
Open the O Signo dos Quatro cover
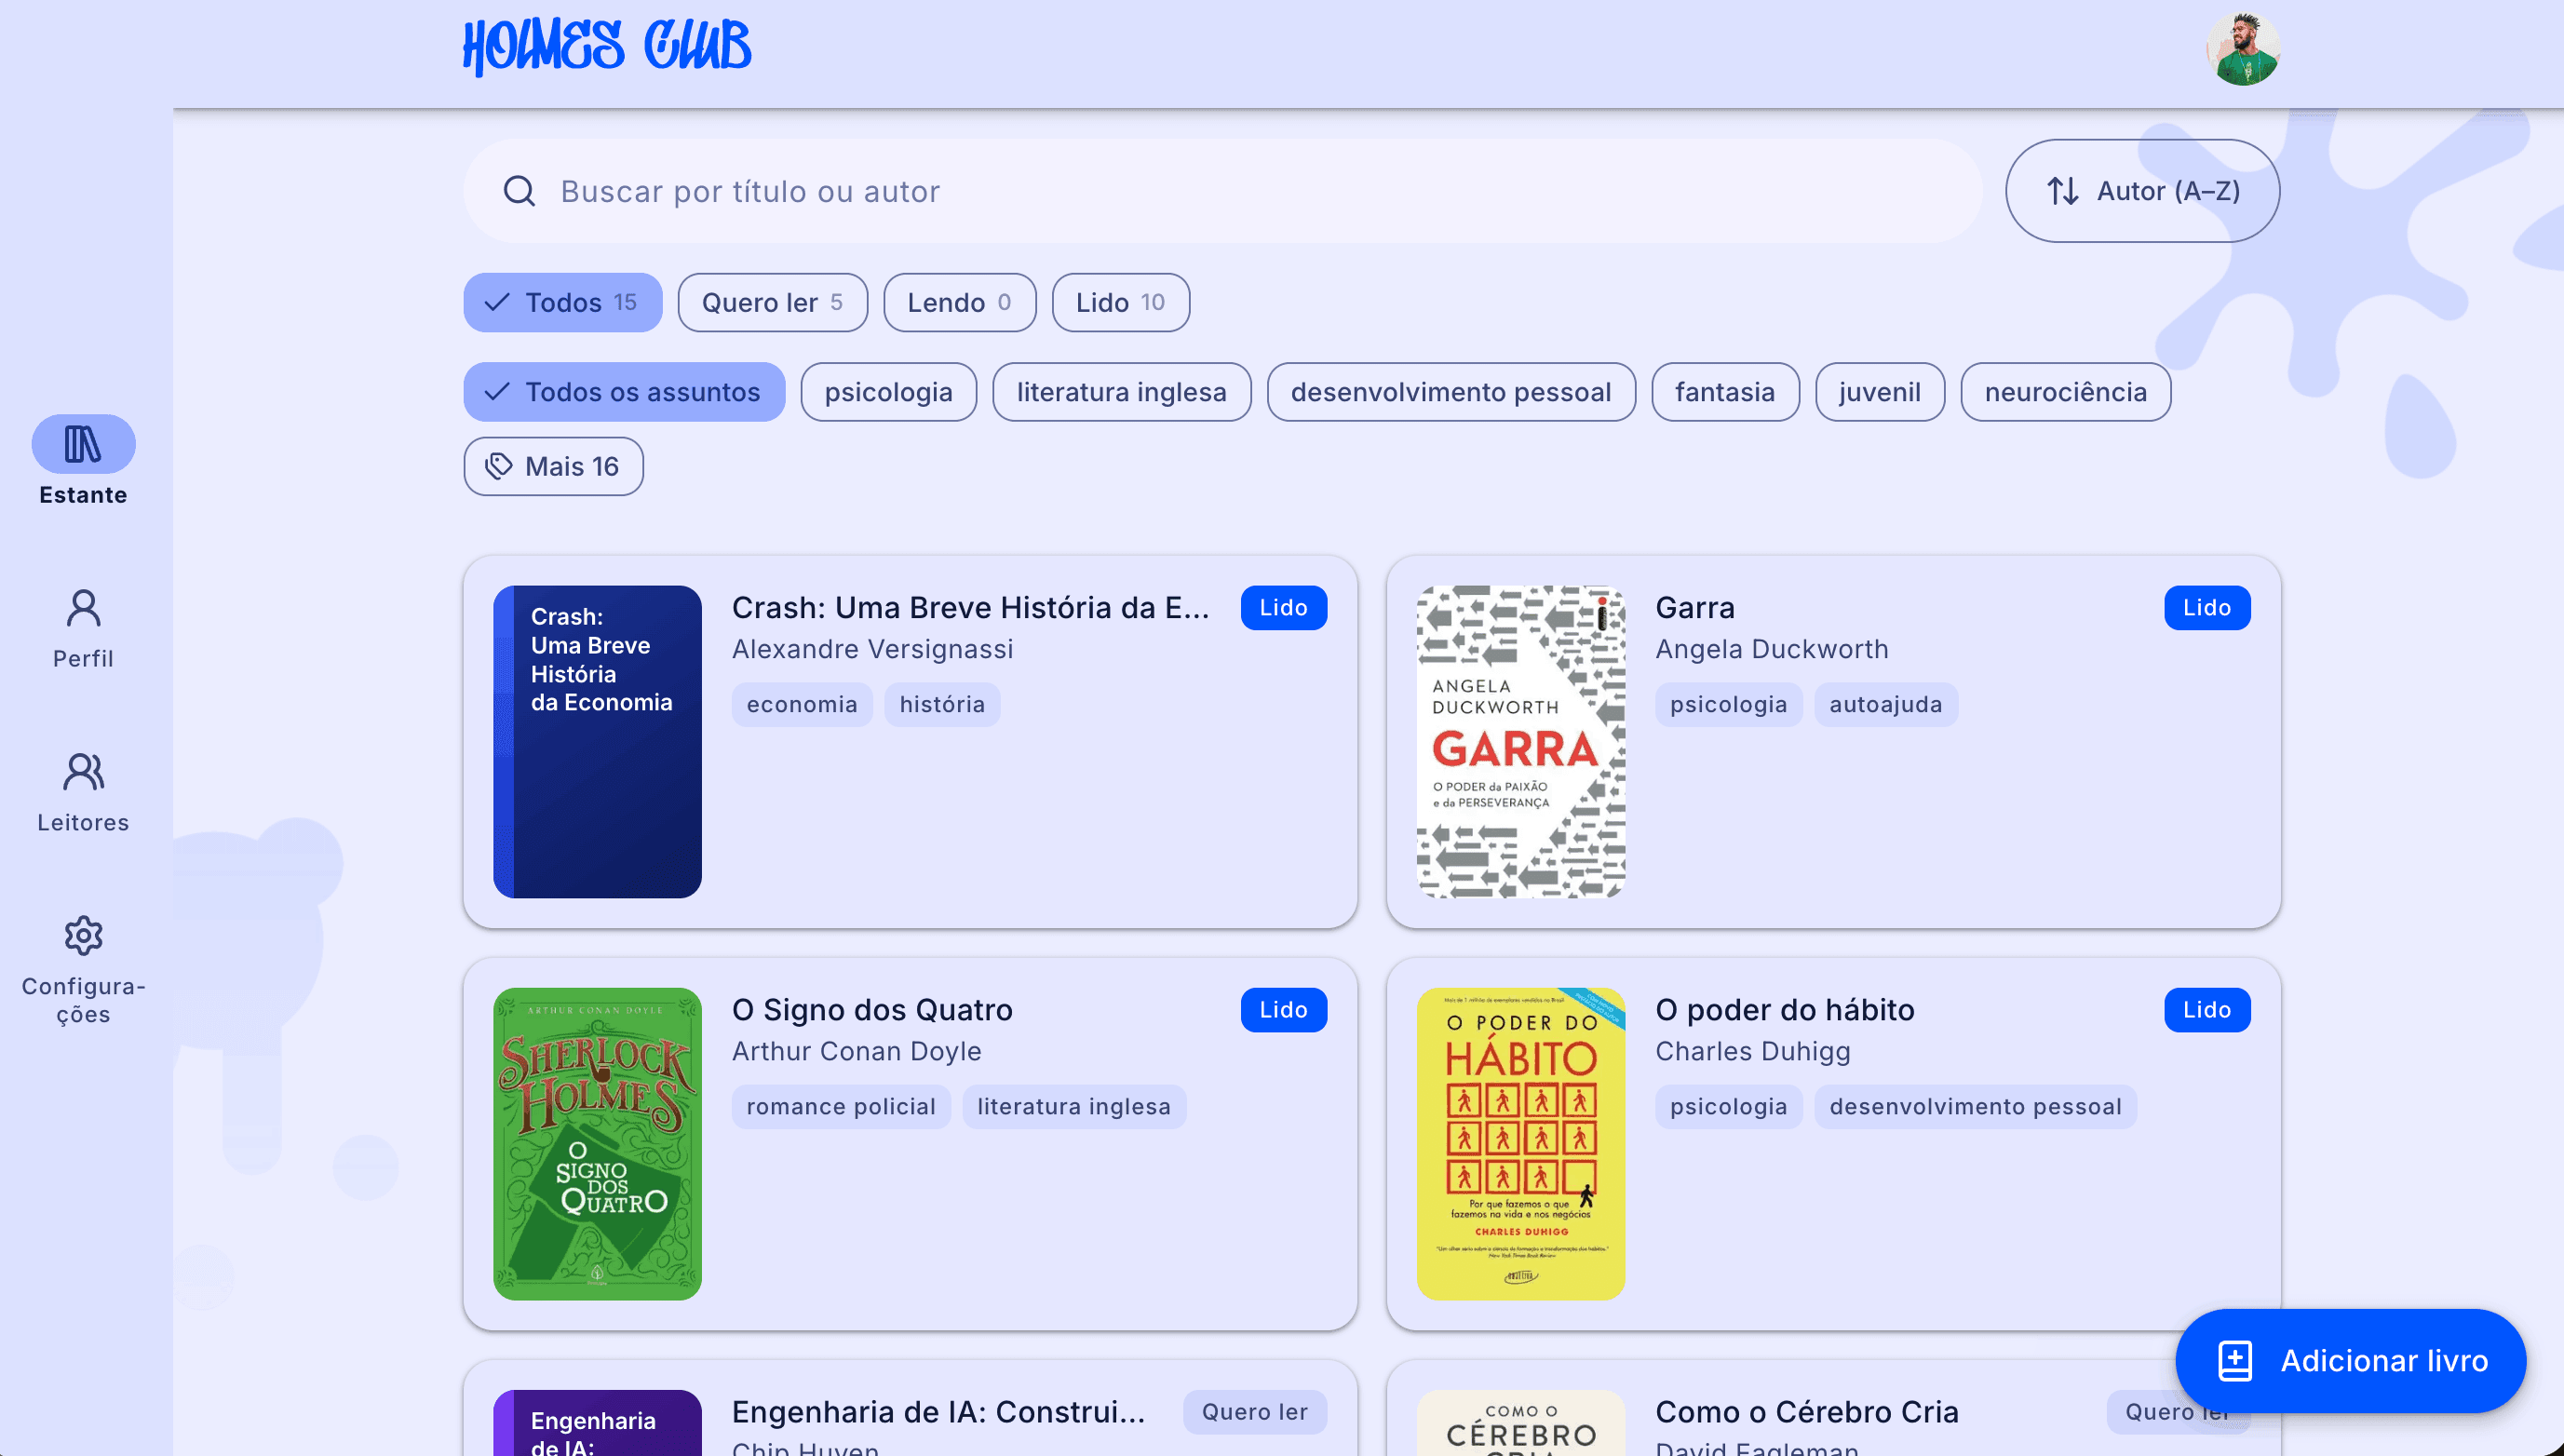click(598, 1144)
